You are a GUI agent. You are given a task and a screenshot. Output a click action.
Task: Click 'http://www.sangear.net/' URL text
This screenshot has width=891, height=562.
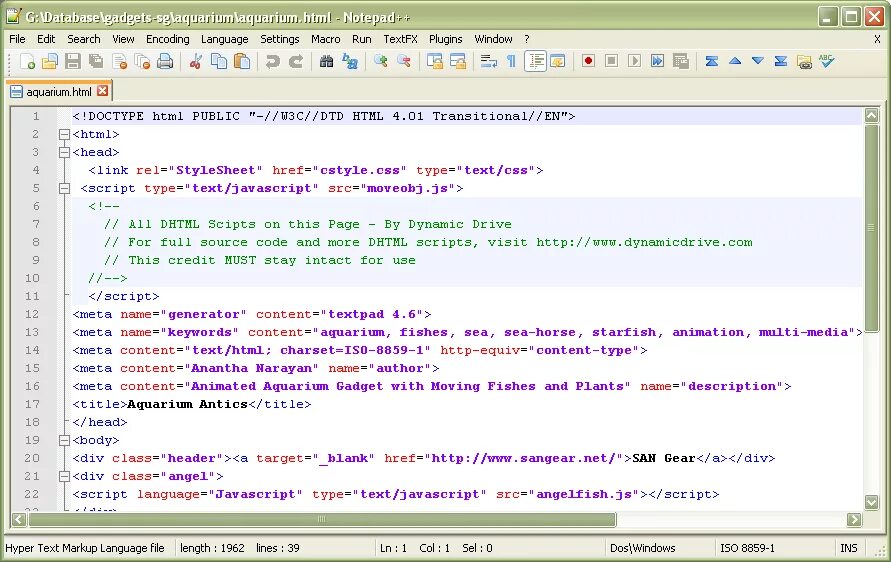523,458
